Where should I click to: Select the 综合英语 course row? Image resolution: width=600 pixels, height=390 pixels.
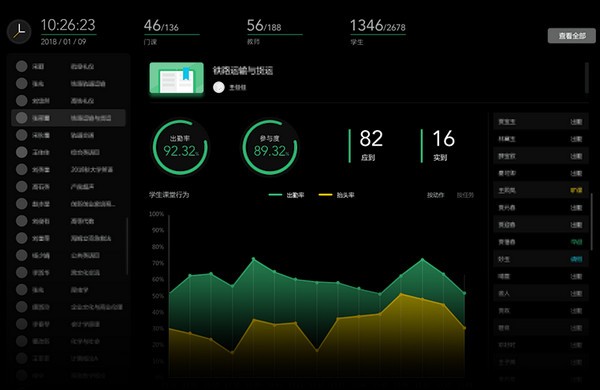[x=68, y=152]
